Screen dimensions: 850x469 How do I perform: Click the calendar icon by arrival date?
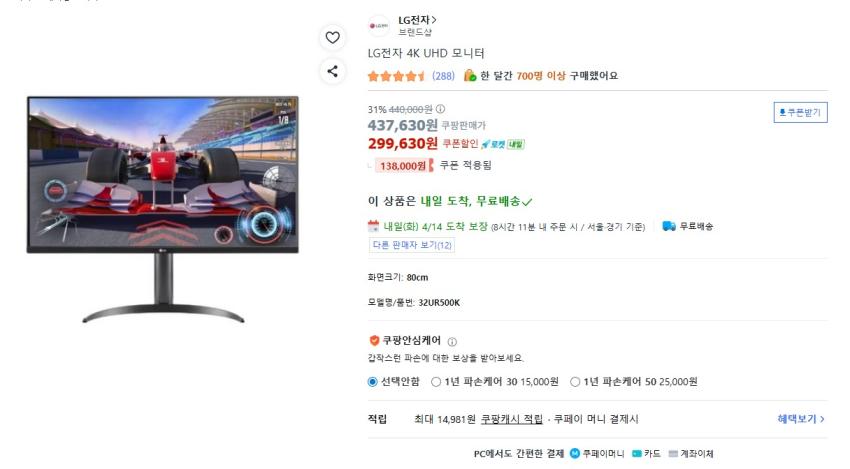click(373, 226)
